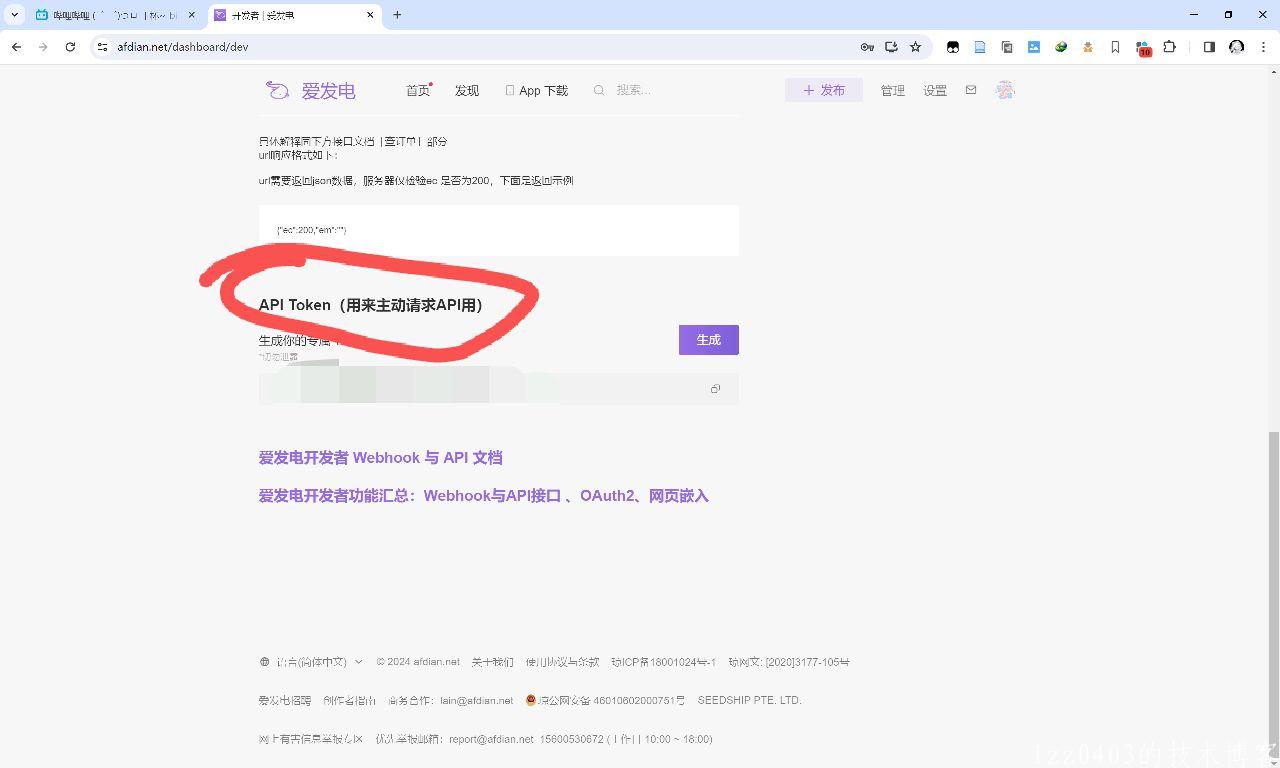
Task: Open the 发现 navigation item
Action: pos(467,90)
